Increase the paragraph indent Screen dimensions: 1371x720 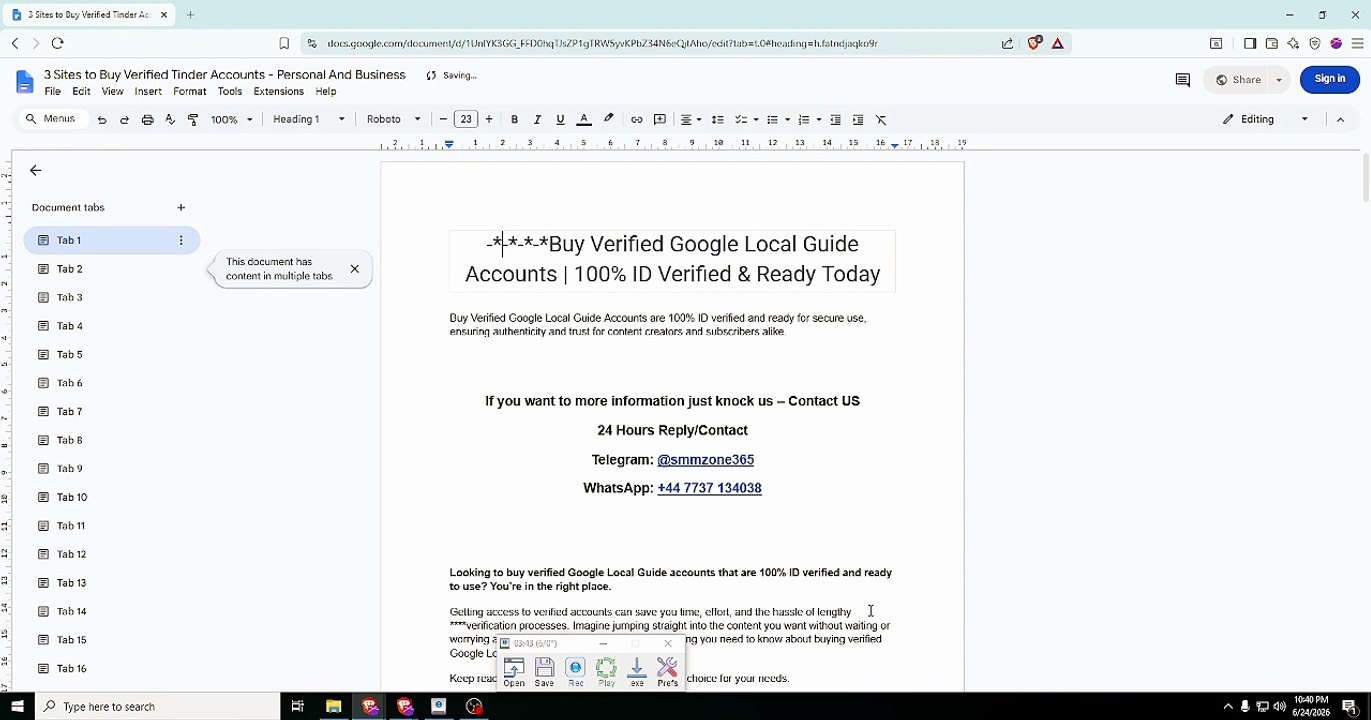[858, 120]
